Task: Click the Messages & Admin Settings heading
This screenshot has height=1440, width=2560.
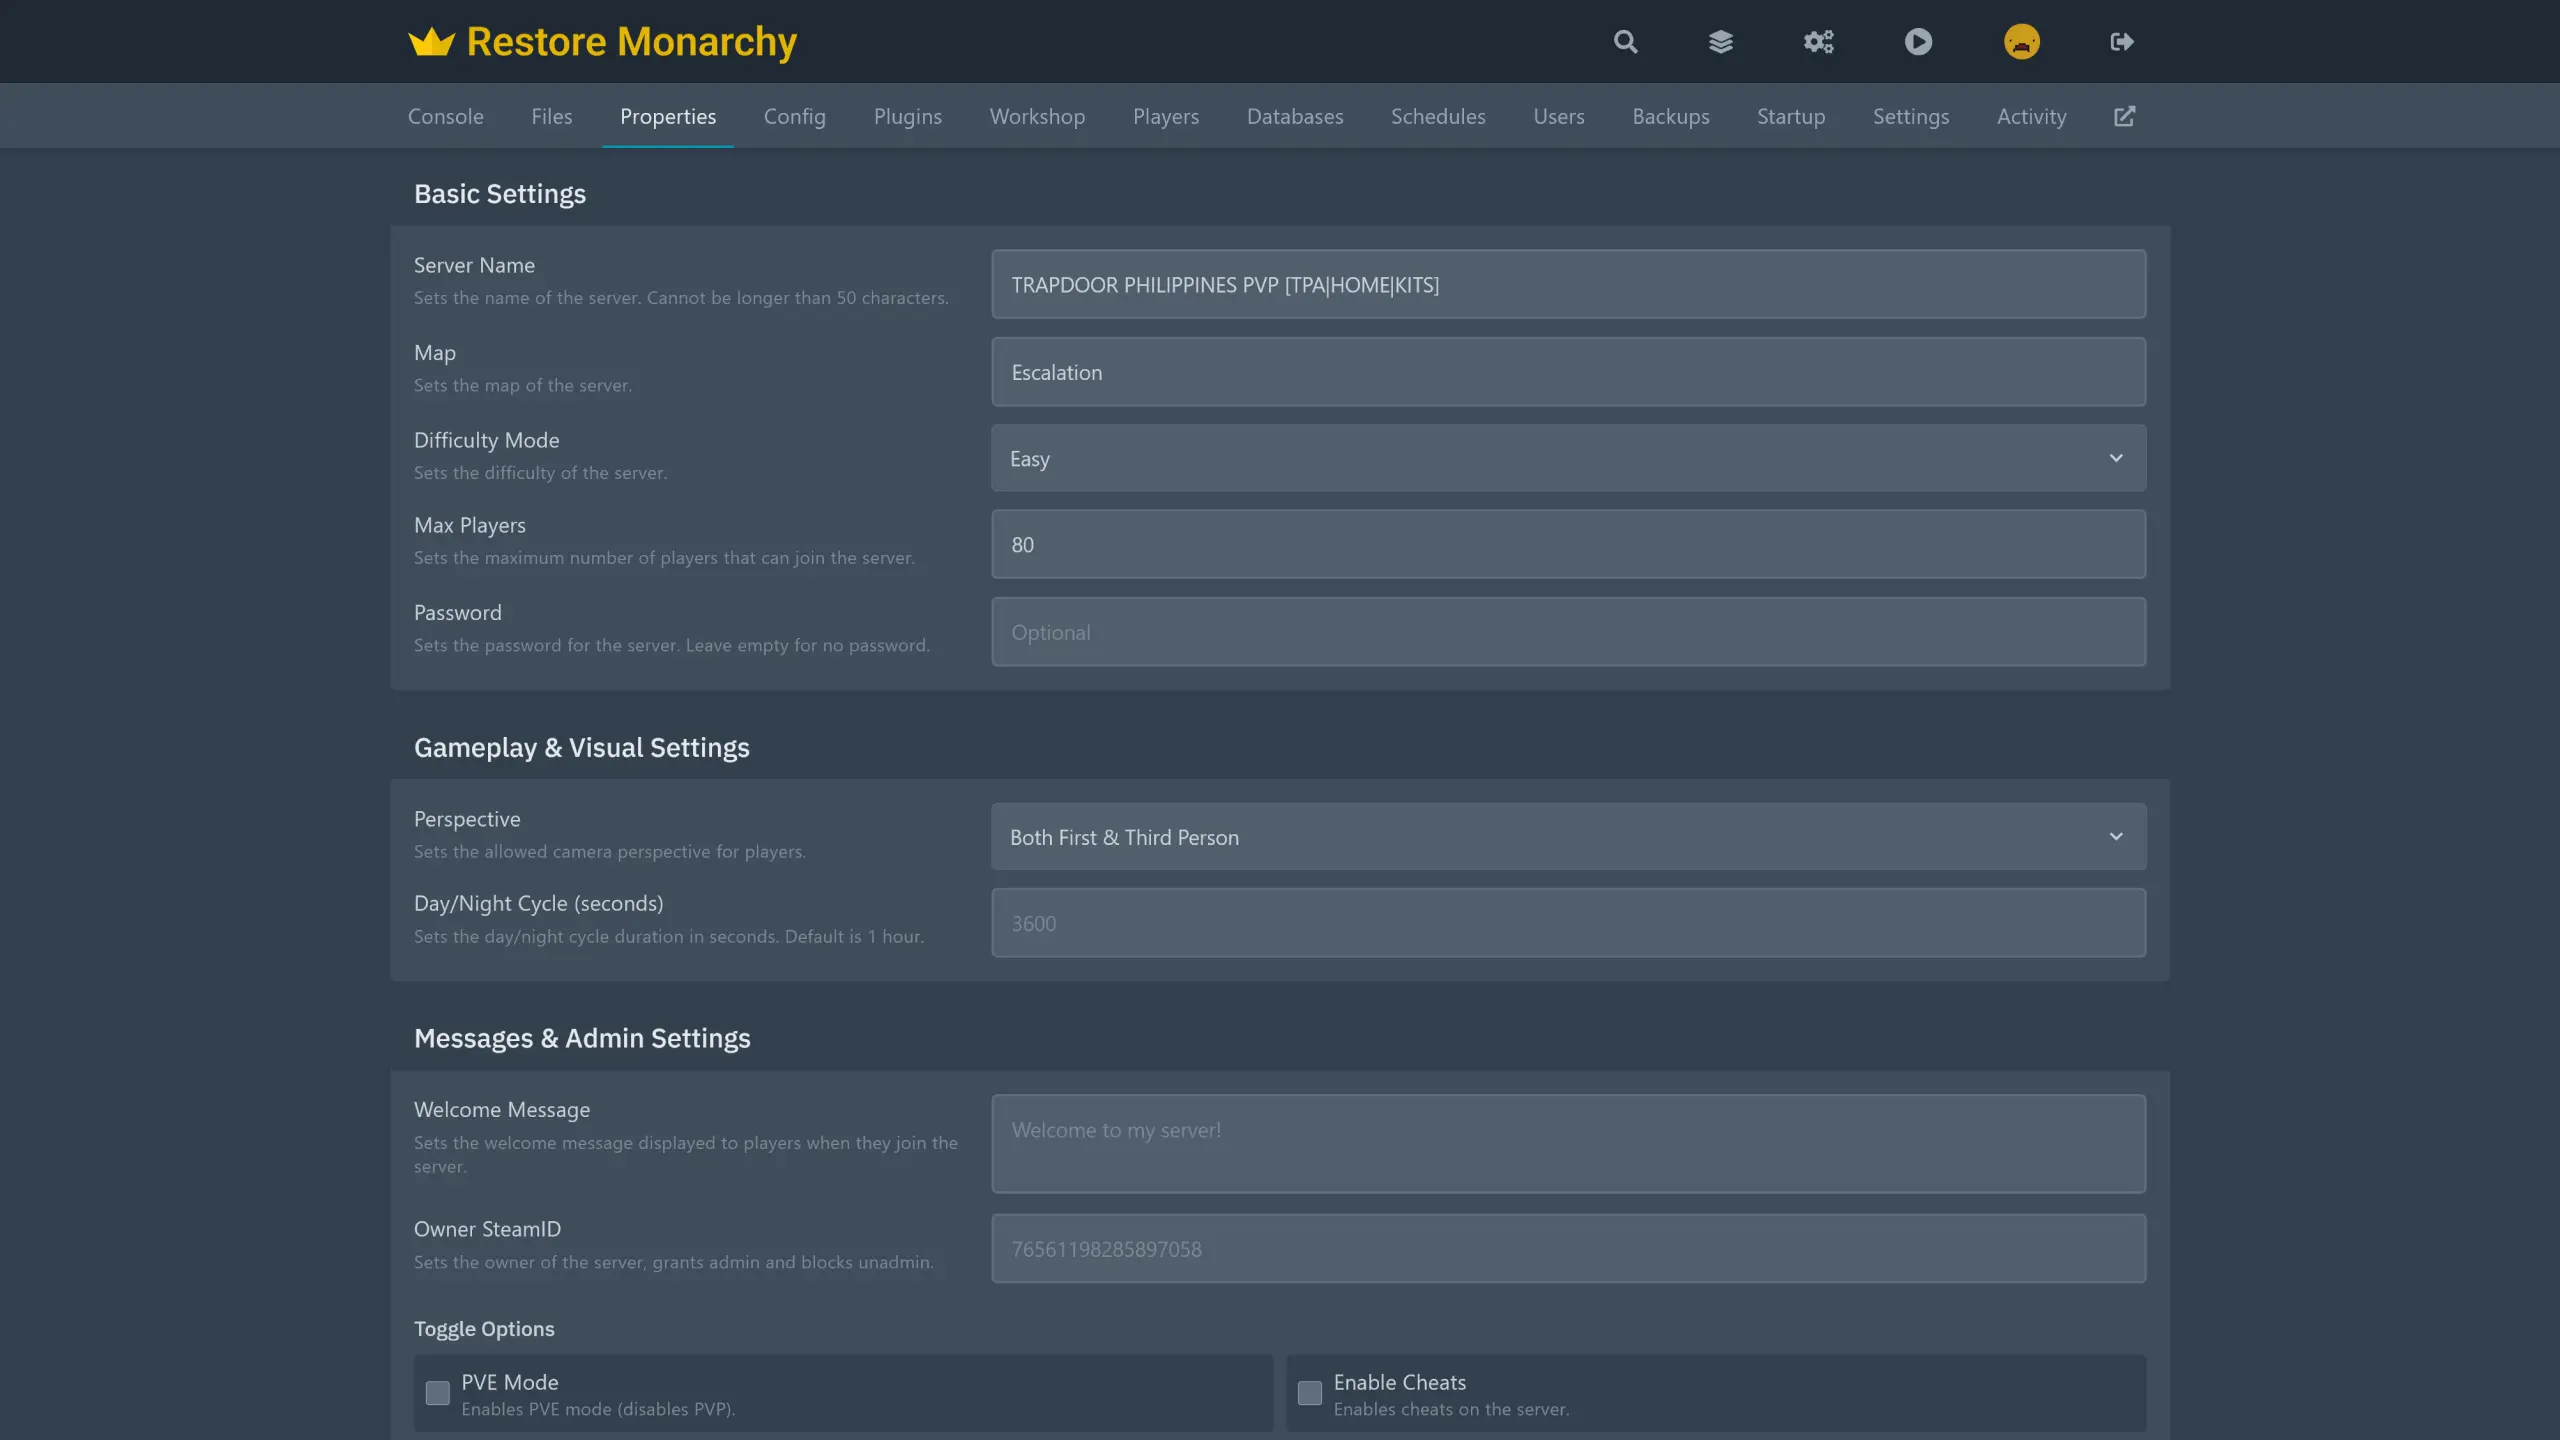Action: pos(582,1039)
